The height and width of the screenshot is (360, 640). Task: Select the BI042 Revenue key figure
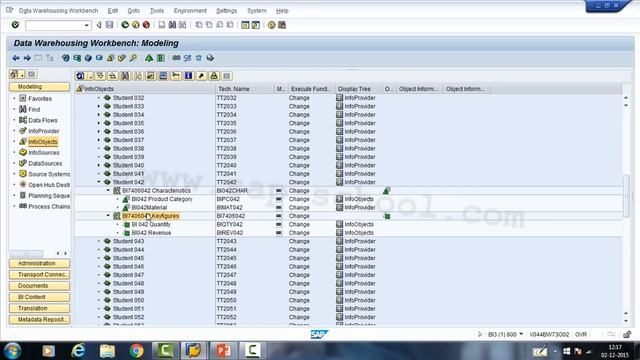pyautogui.click(x=151, y=233)
